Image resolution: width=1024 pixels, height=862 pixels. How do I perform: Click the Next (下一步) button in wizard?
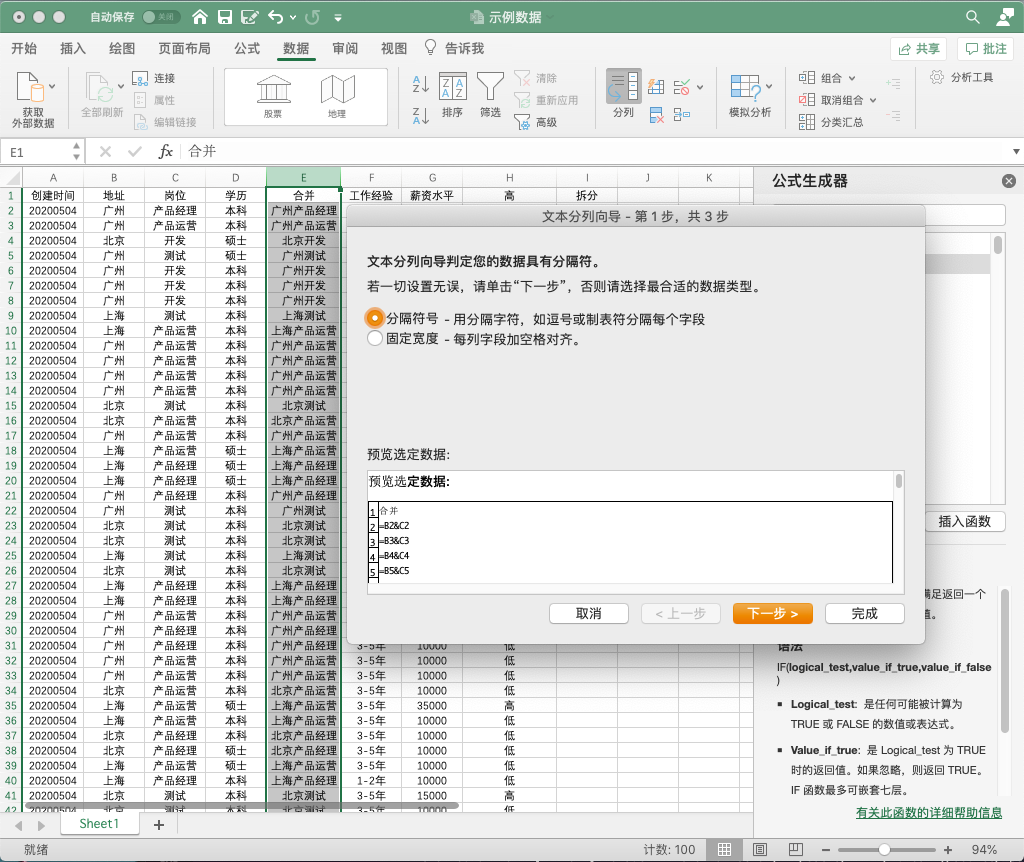772,613
